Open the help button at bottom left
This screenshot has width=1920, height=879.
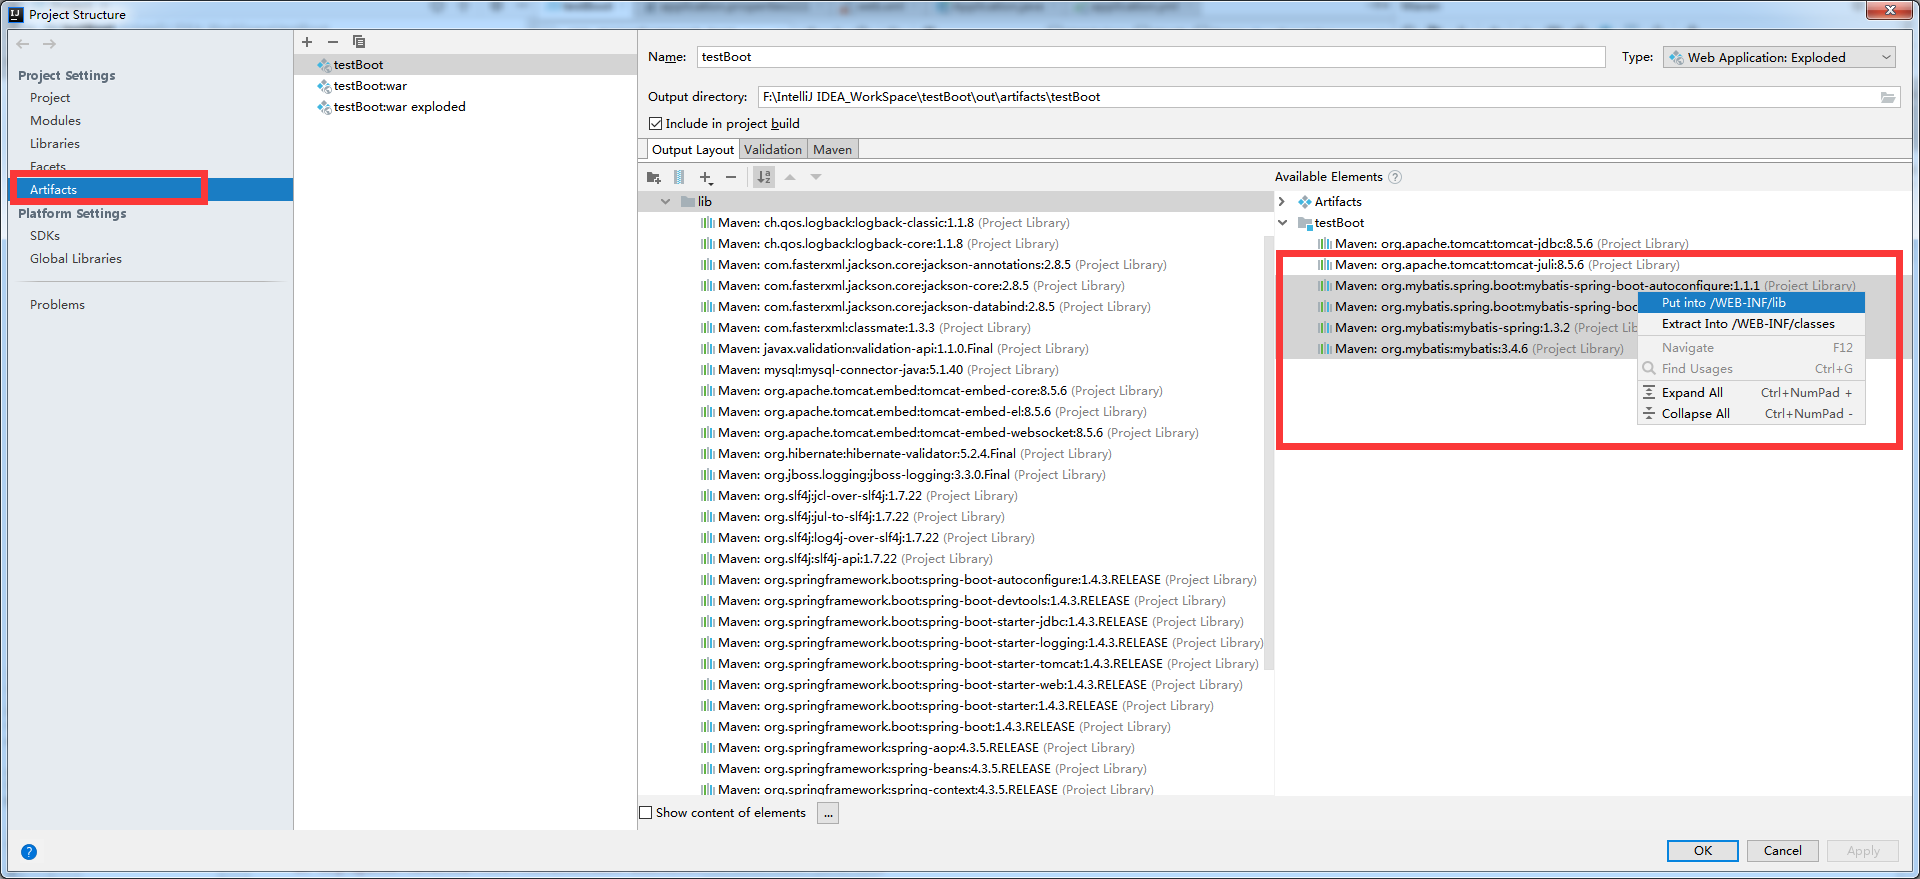[29, 852]
